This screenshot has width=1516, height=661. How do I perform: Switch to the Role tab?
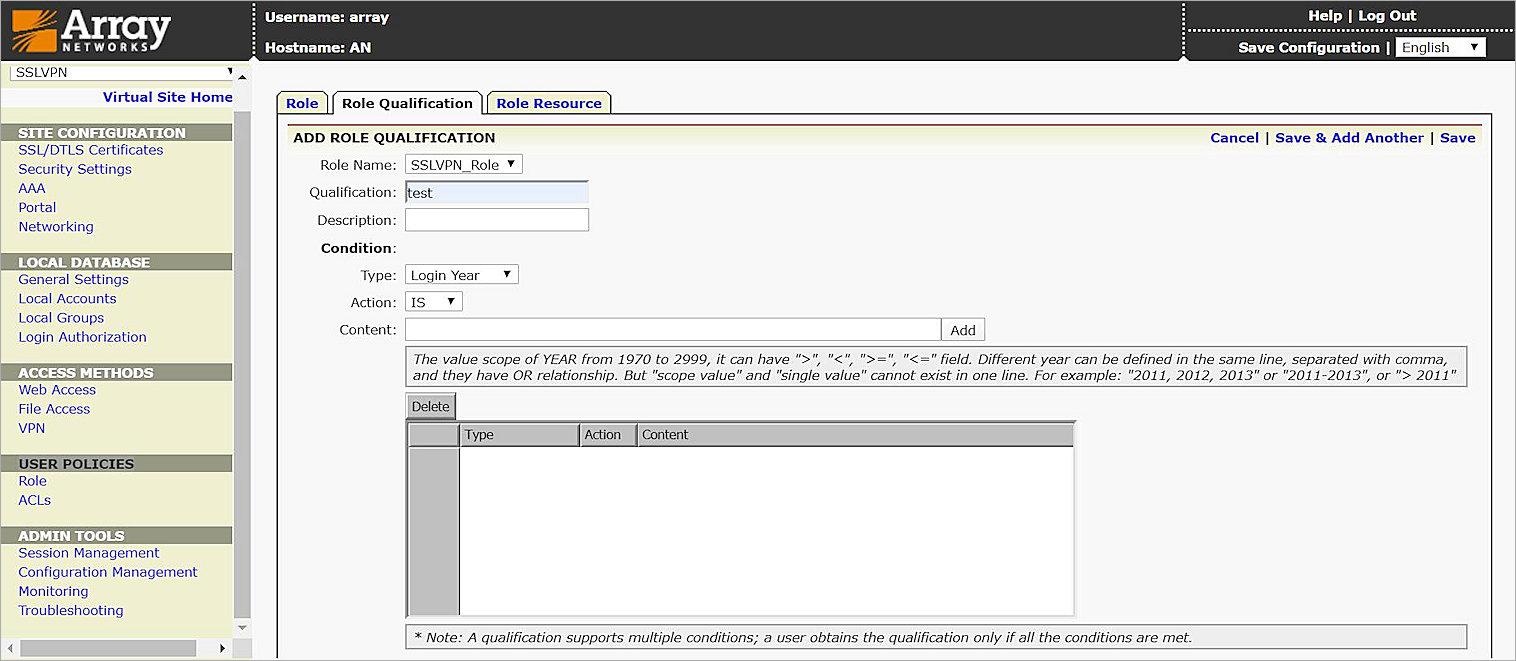(302, 103)
